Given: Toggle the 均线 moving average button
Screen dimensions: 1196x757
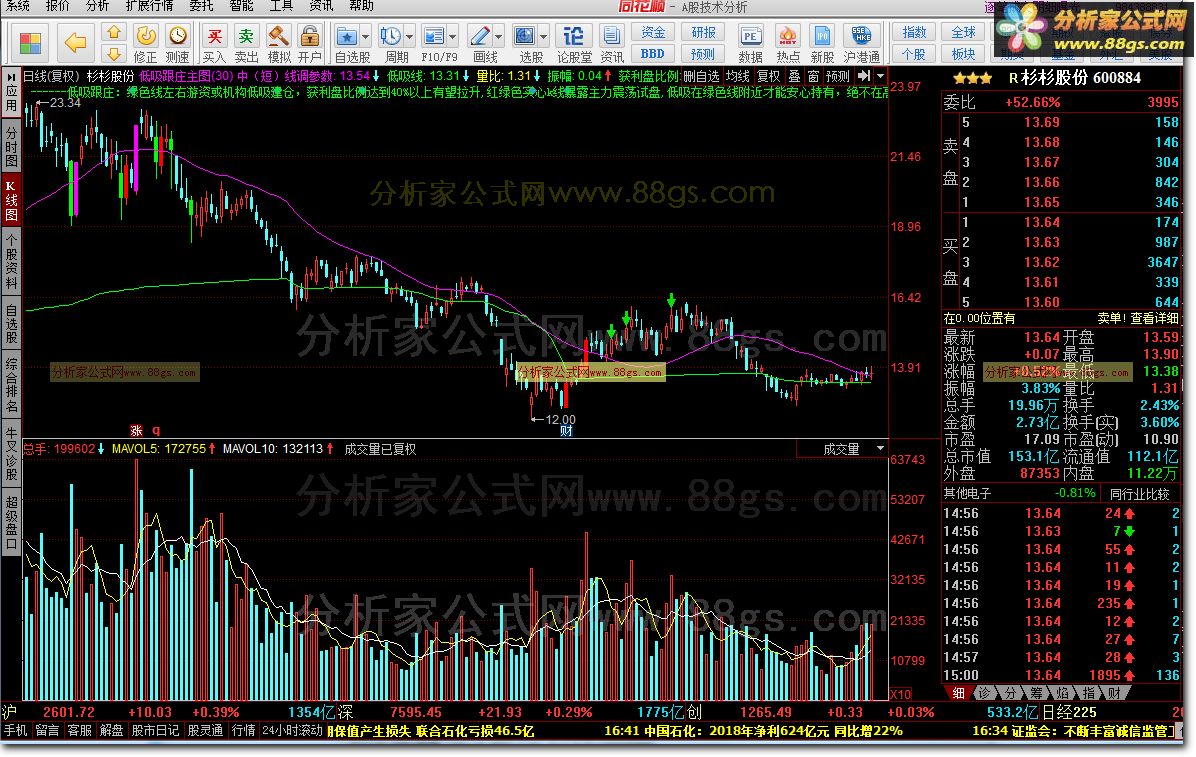Looking at the screenshot, I should pos(738,76).
